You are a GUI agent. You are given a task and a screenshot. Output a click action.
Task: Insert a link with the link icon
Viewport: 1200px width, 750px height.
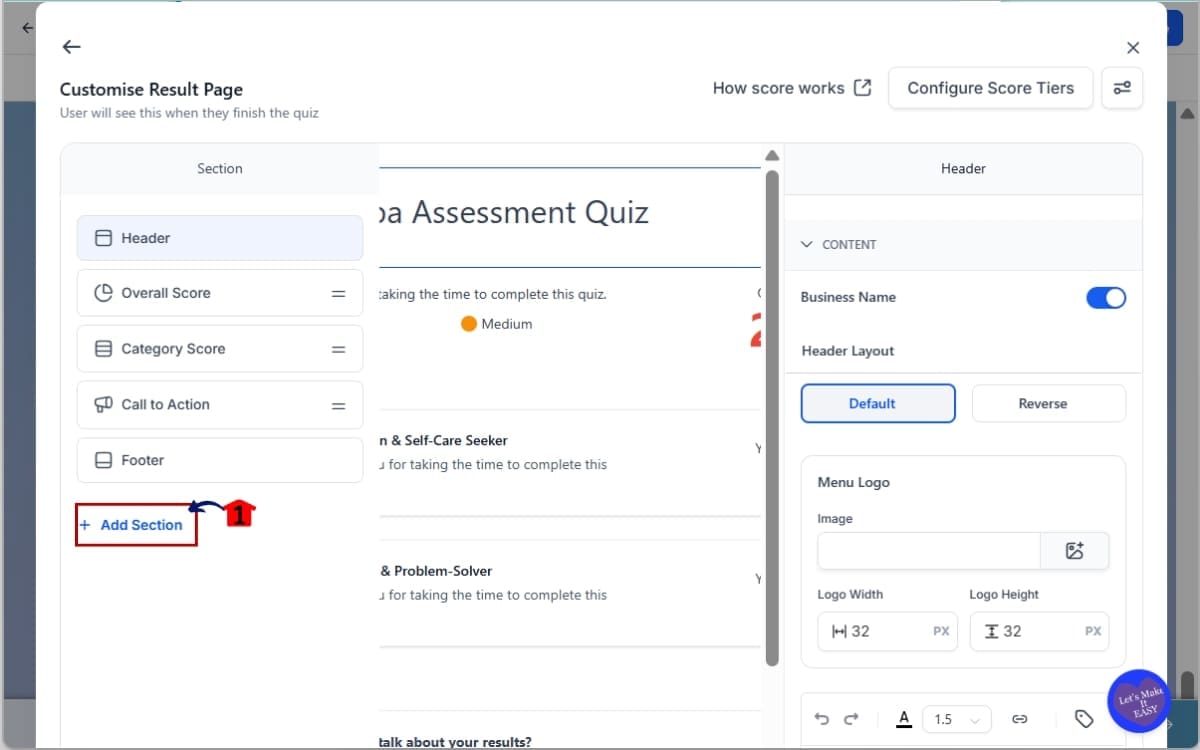(x=1020, y=719)
